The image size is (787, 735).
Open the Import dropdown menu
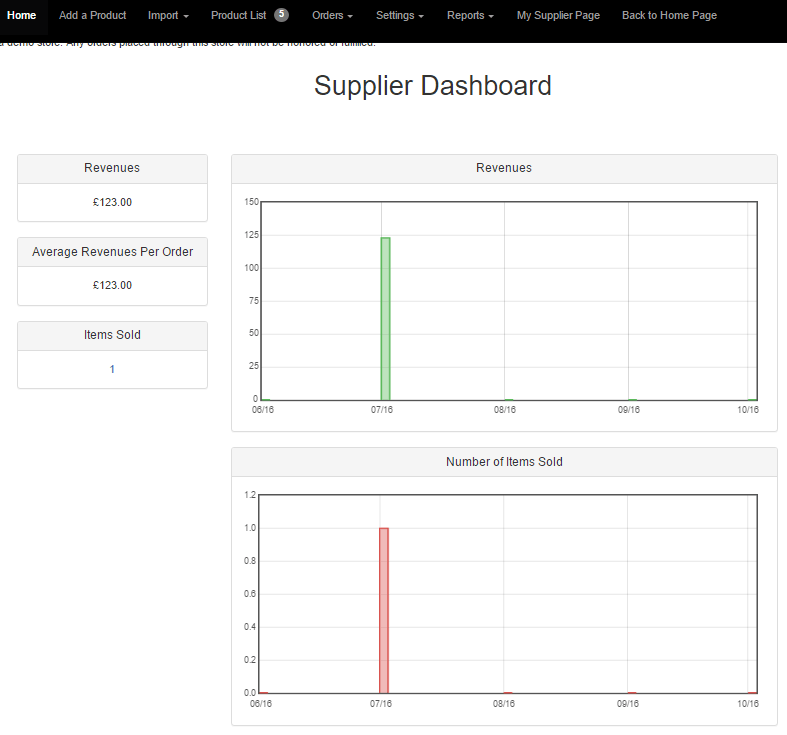coord(168,16)
